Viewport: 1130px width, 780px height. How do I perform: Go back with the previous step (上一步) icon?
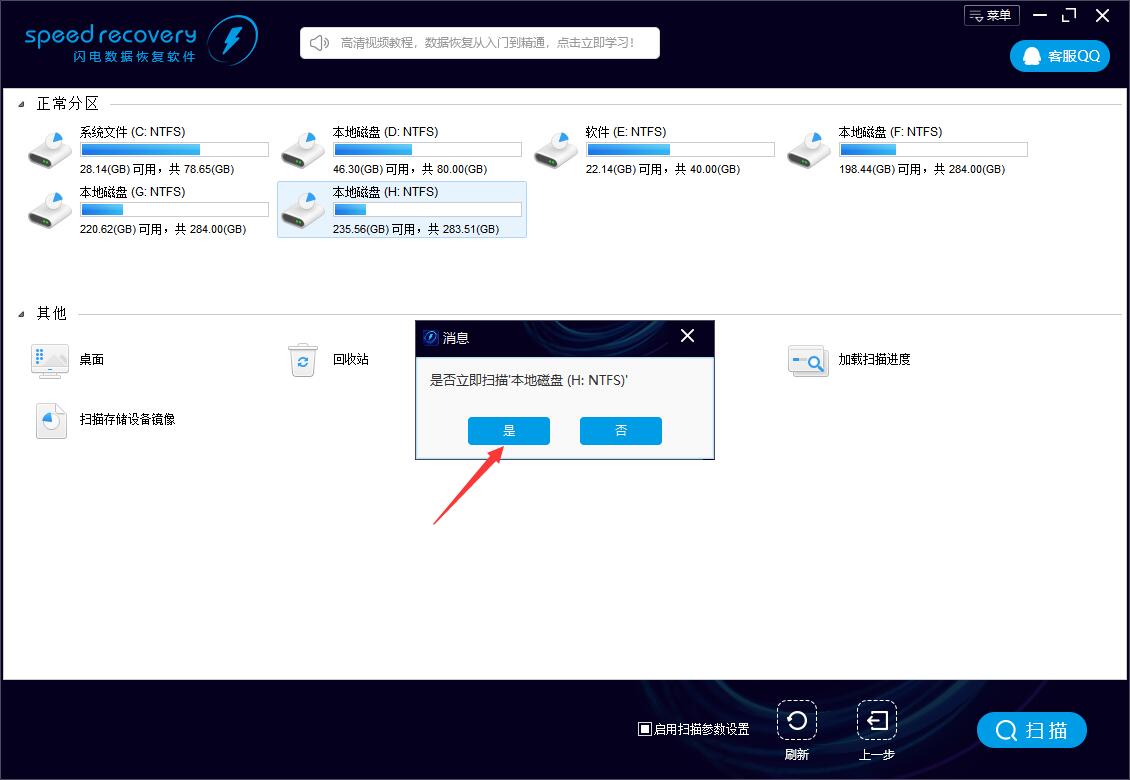pyautogui.click(x=876, y=721)
